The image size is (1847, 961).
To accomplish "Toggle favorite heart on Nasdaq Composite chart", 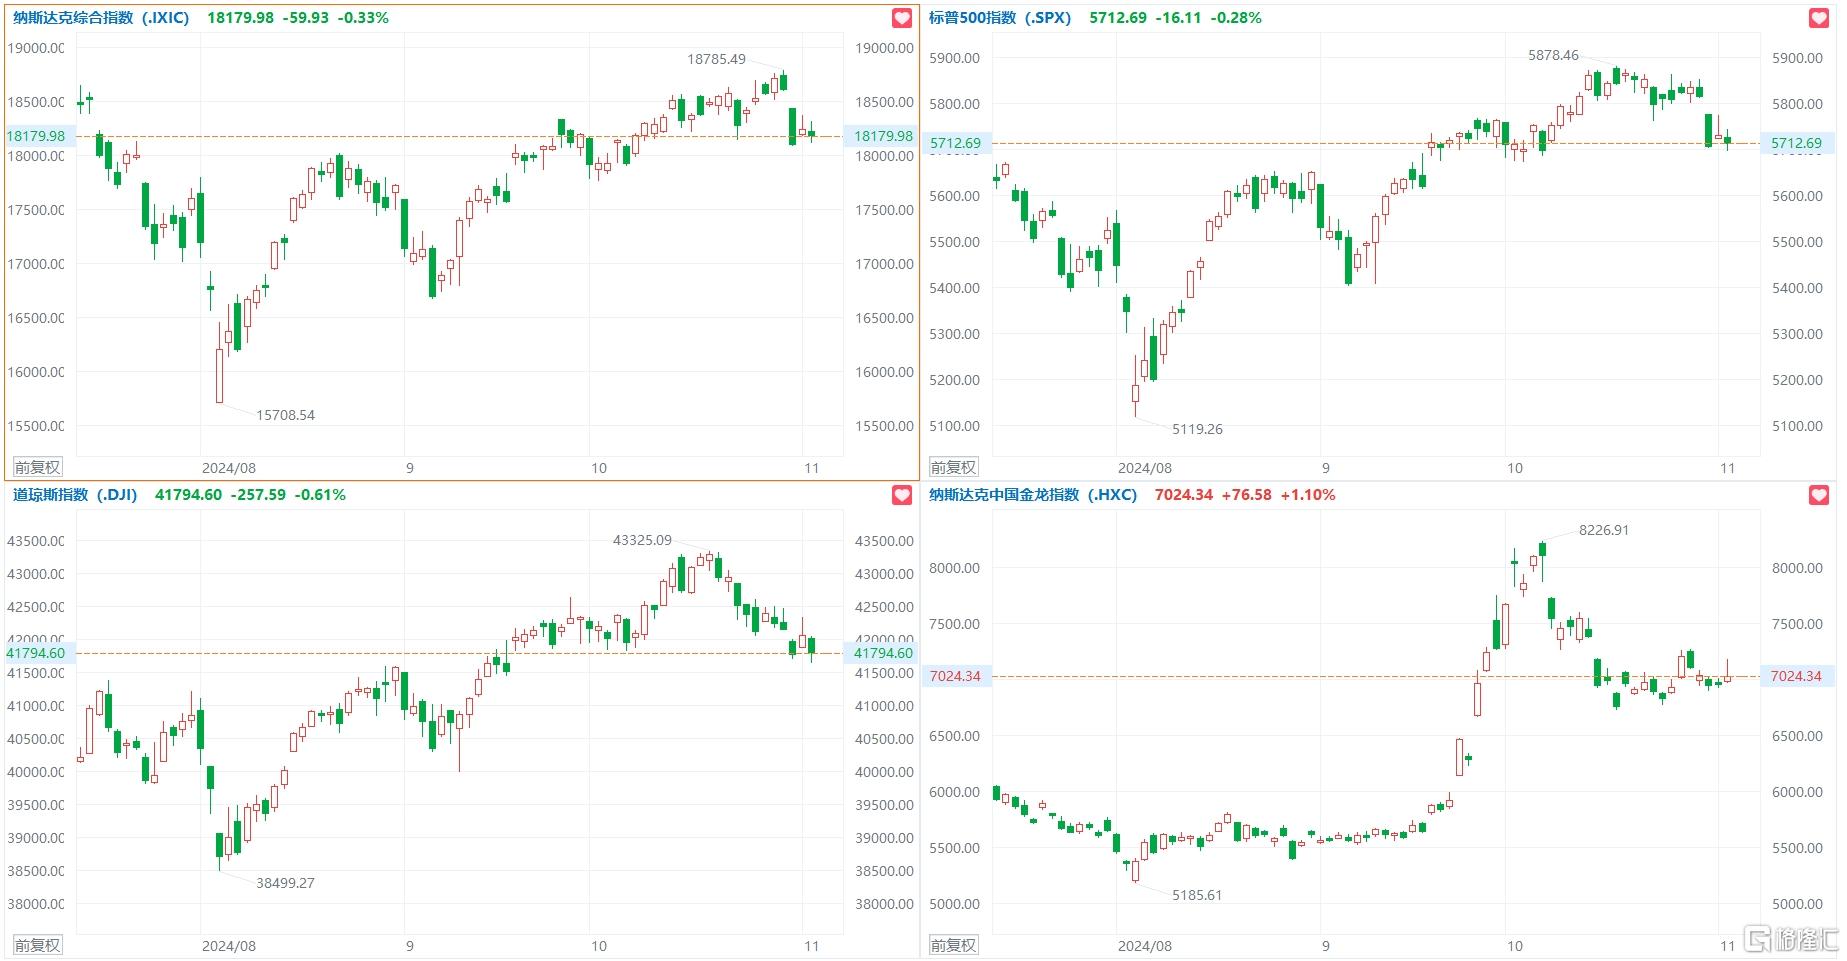I will (x=902, y=18).
